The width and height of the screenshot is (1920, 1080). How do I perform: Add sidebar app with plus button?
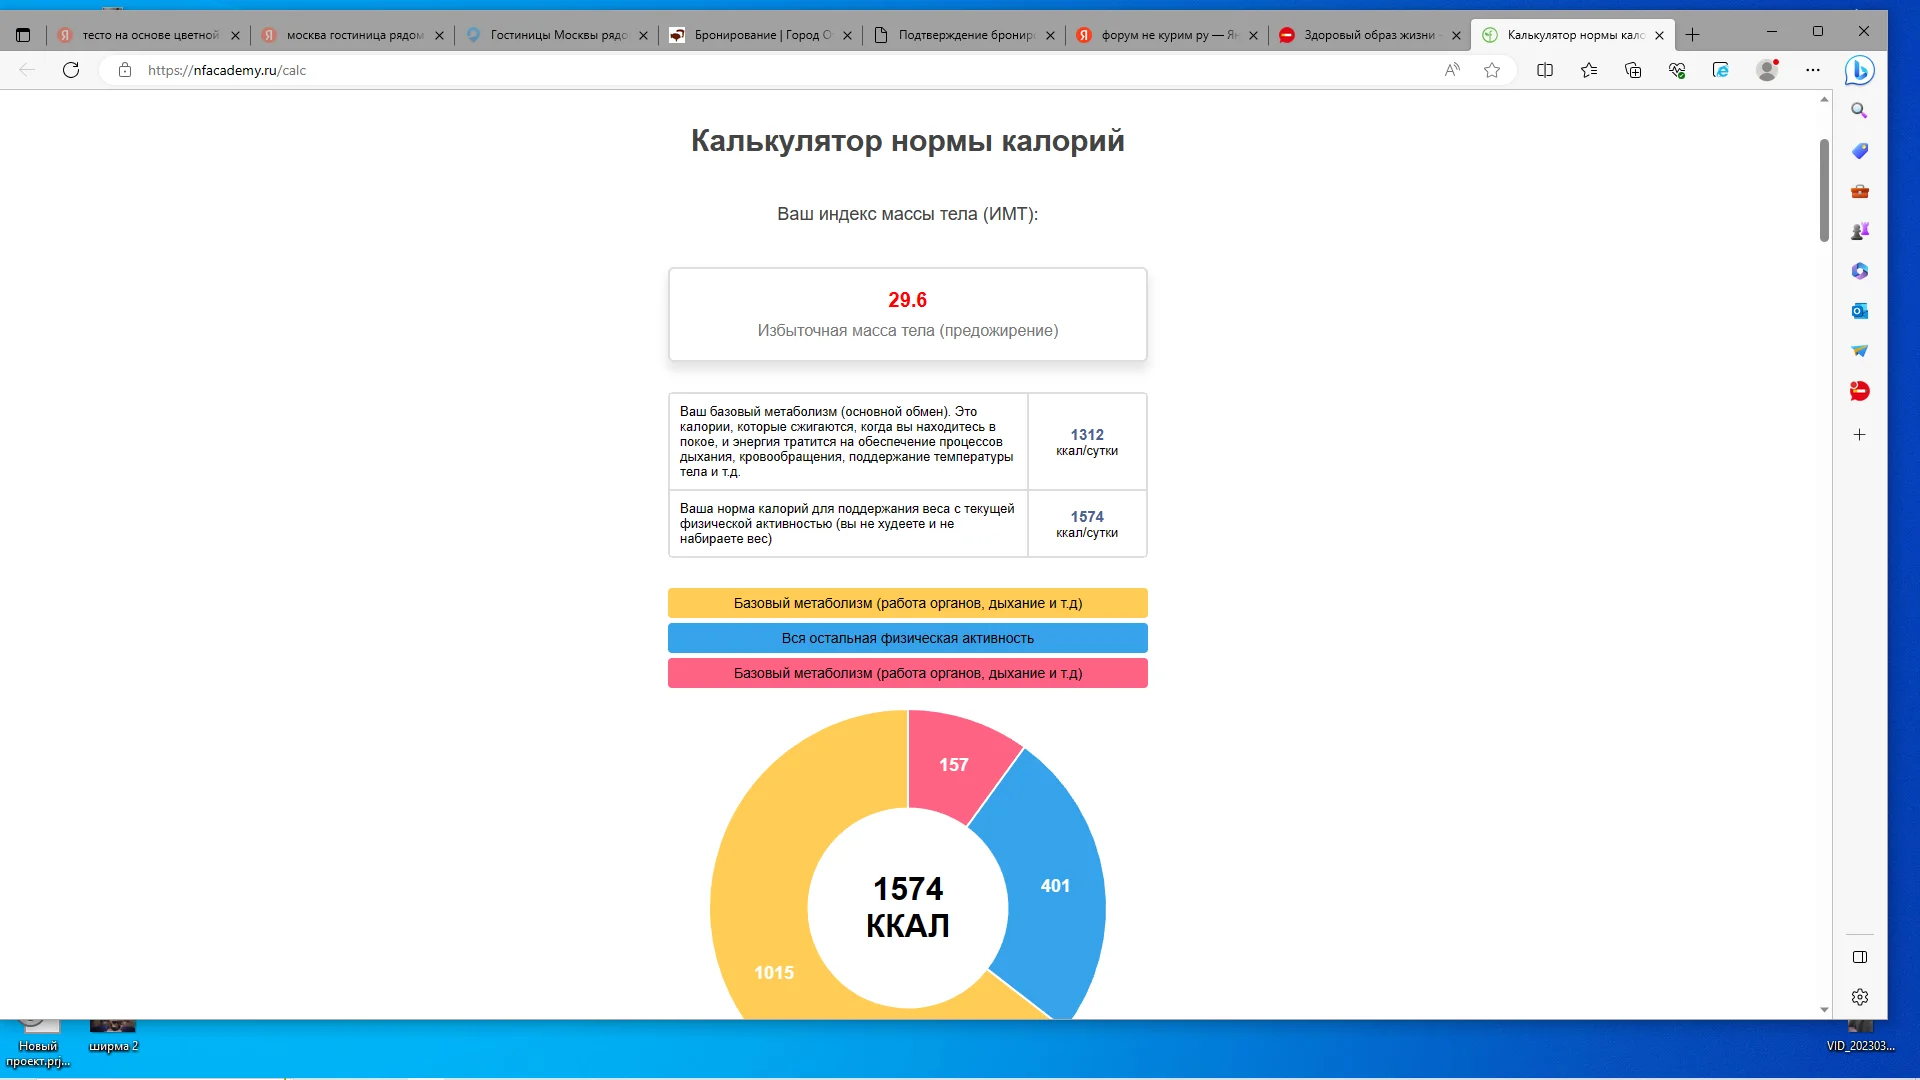point(1859,435)
